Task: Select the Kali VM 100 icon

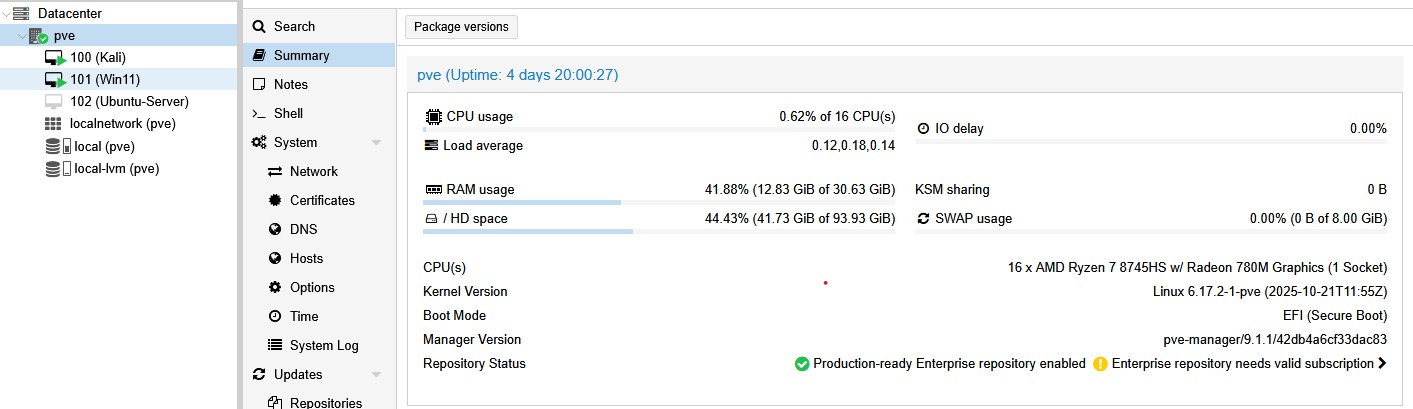Action: (55, 58)
